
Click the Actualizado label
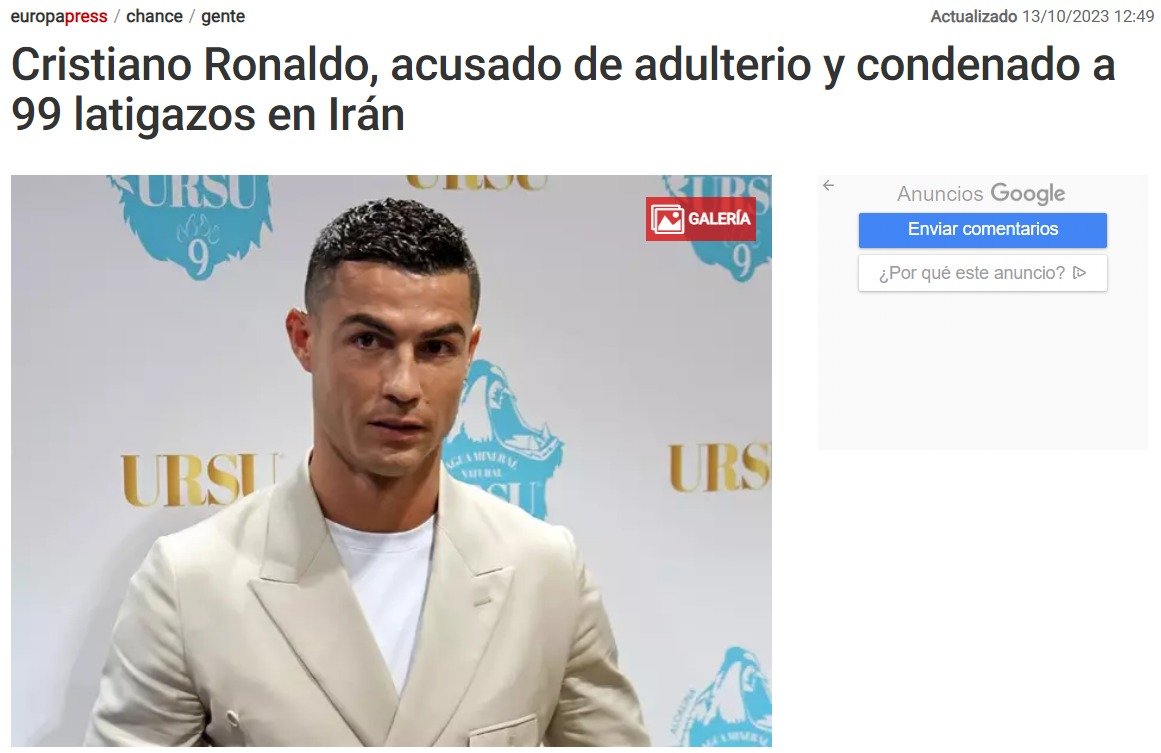974,16
